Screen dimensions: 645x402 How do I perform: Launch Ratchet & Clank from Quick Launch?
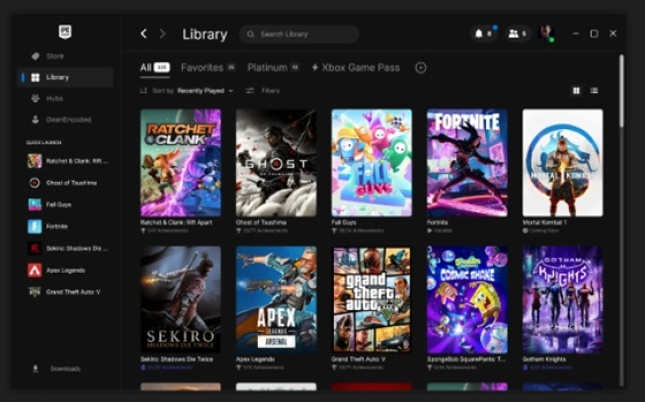(68, 161)
